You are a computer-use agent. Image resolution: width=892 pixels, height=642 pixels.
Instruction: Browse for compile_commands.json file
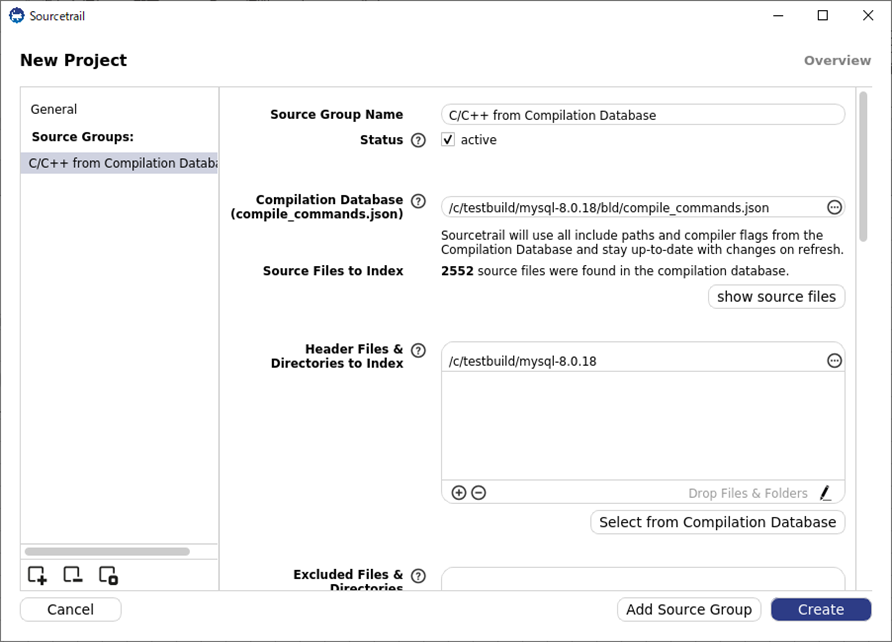tap(834, 208)
